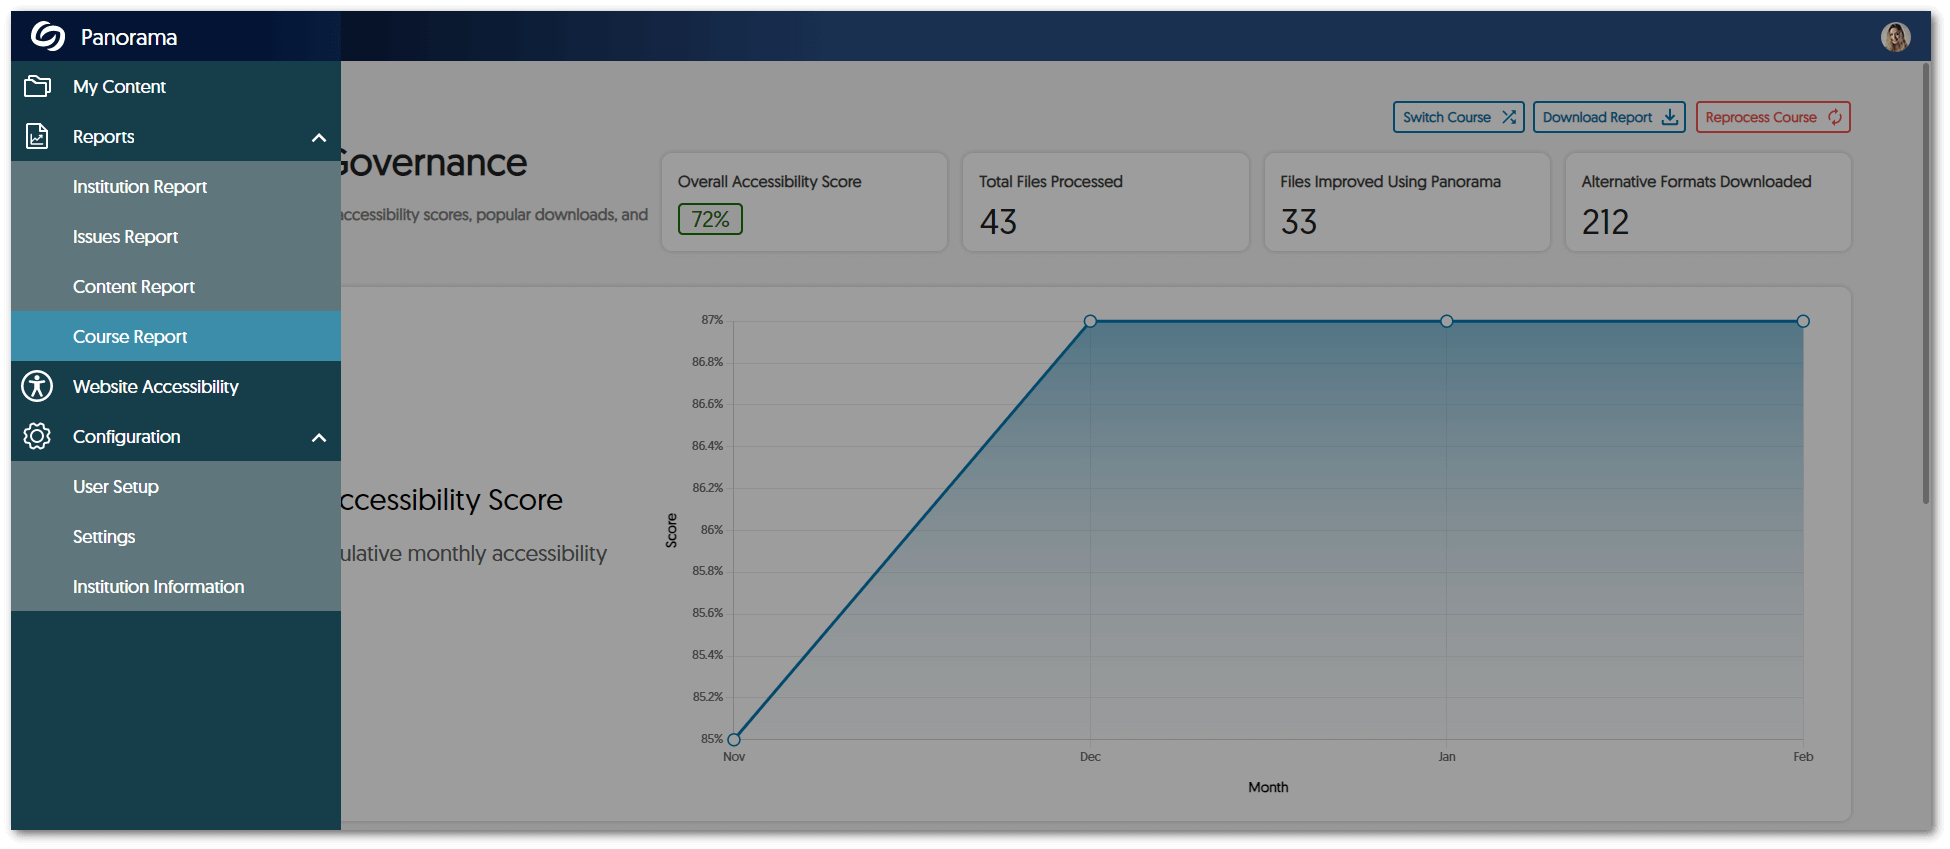The image size is (1950, 849).
Task: Select Content Report in sidebar
Action: coord(134,287)
